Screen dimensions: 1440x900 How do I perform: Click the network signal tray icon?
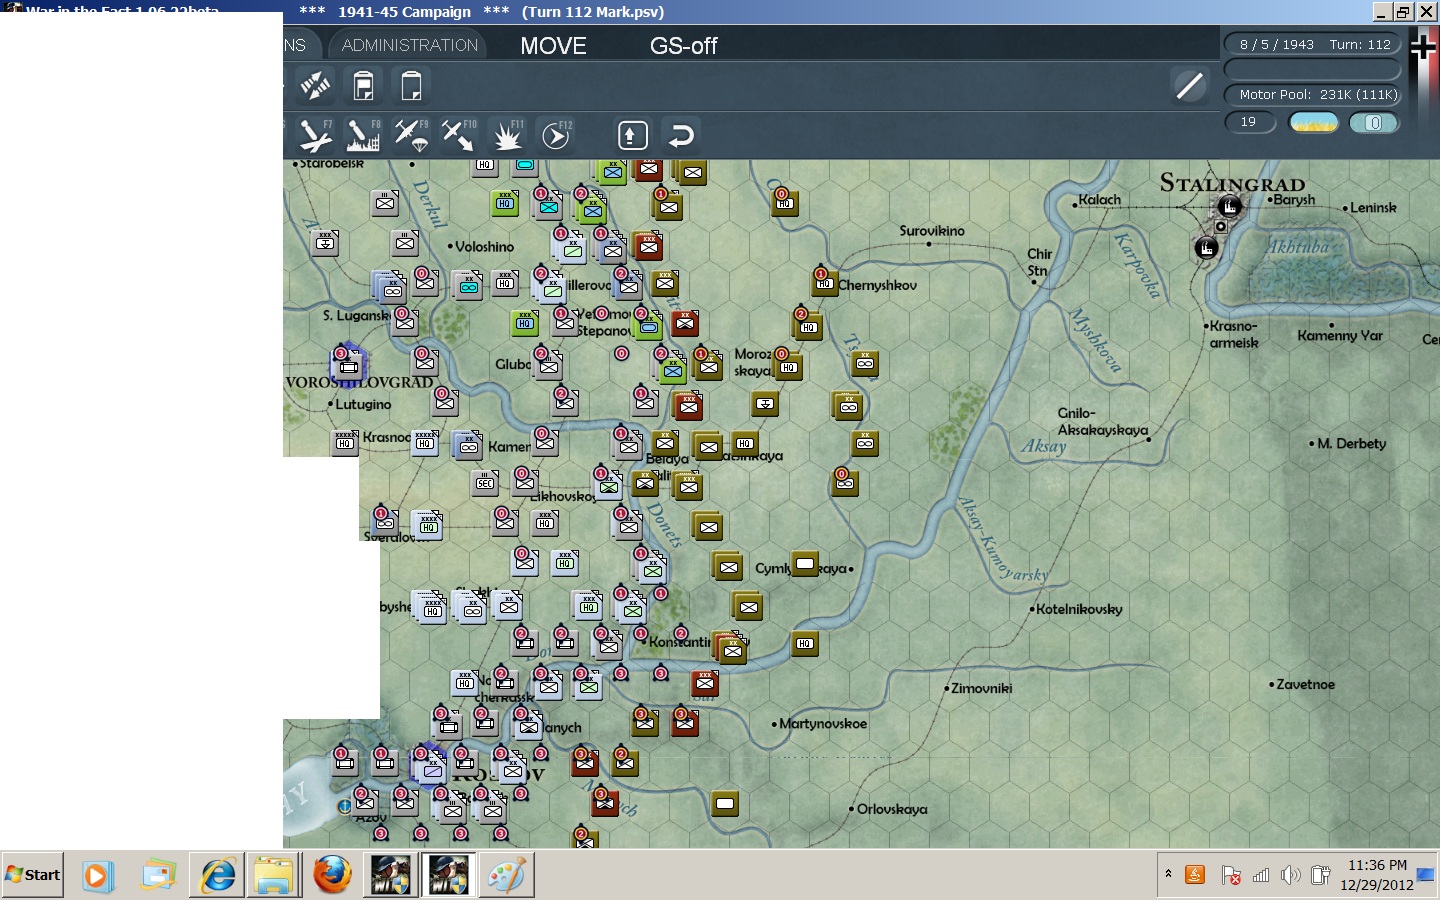tap(1261, 875)
